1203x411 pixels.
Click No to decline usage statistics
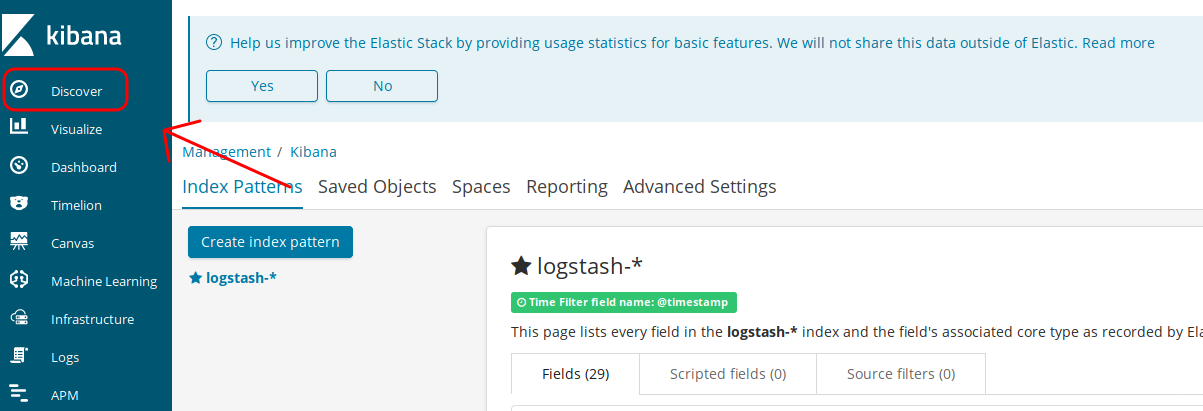(x=382, y=86)
